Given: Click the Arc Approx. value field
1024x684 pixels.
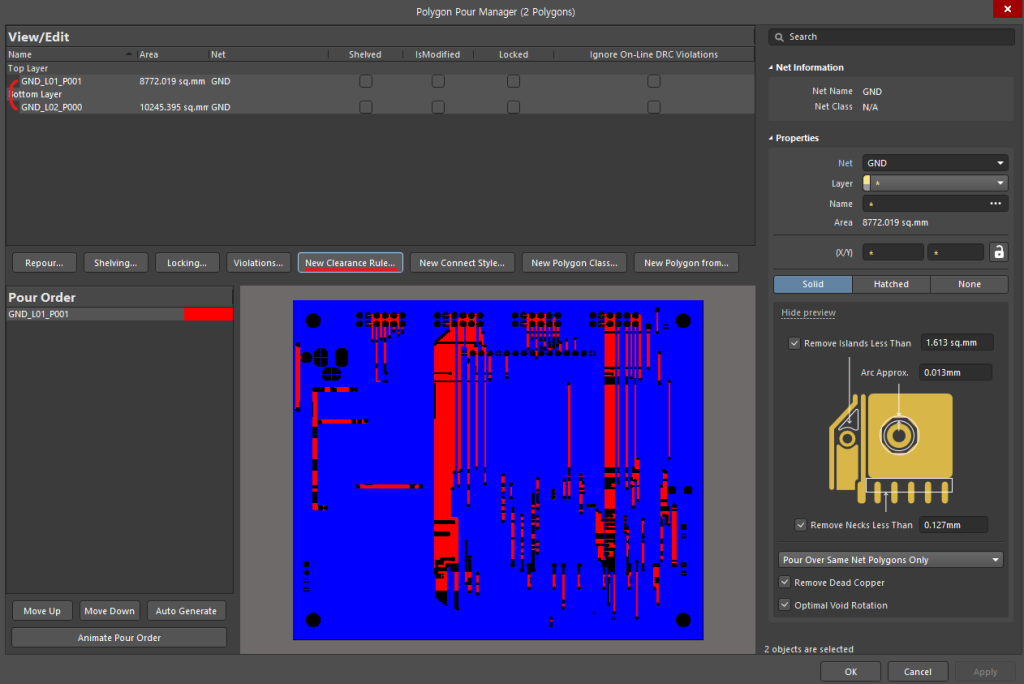Looking at the screenshot, I should point(954,372).
